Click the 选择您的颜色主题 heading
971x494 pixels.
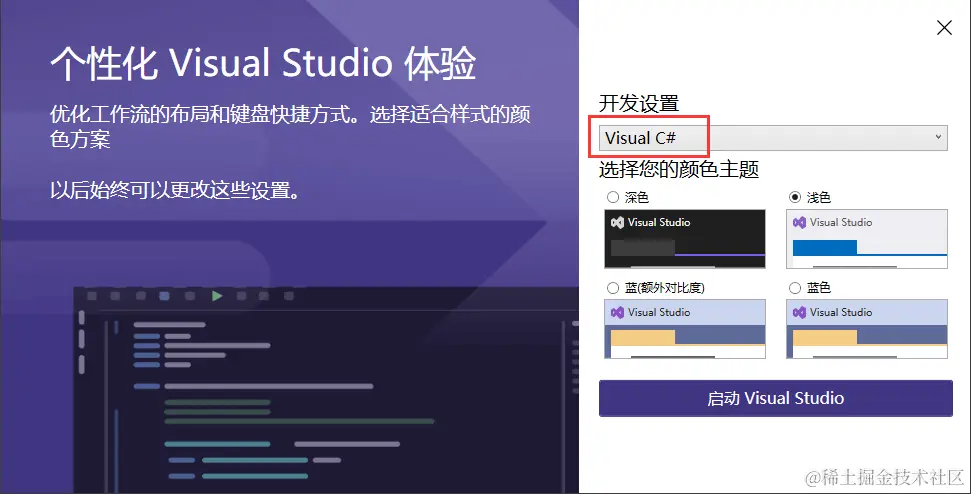(679, 169)
